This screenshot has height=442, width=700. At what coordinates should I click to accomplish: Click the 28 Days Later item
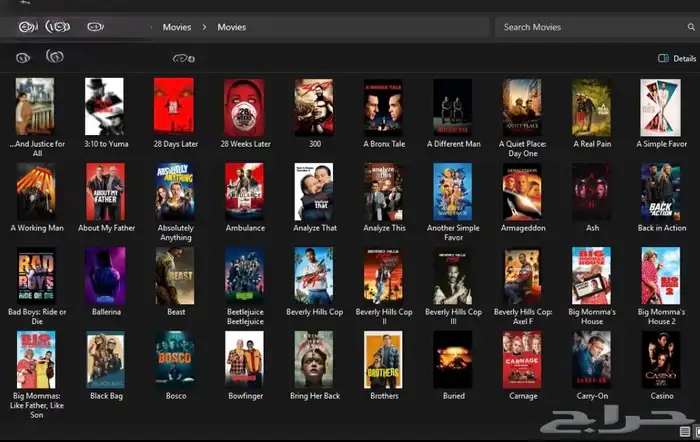[174, 106]
